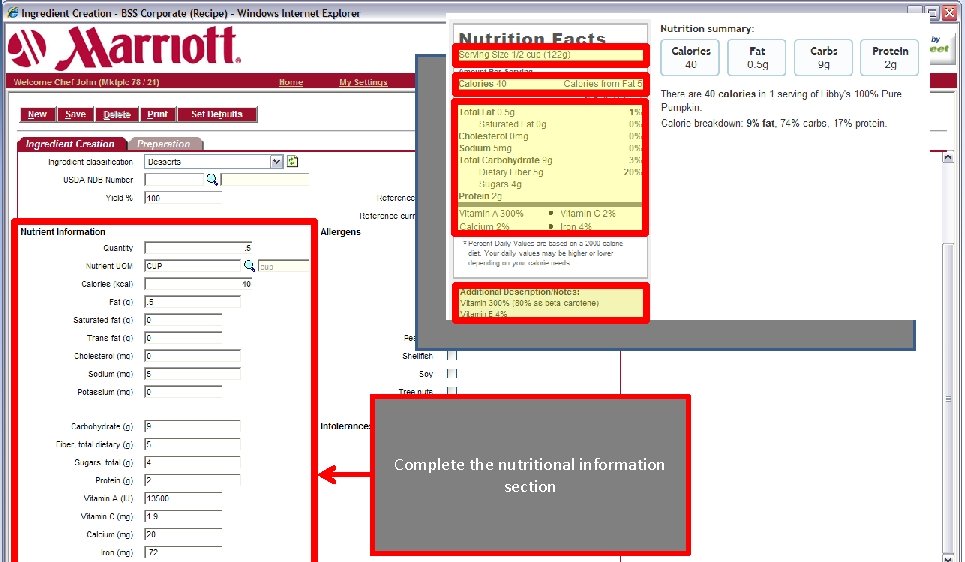This screenshot has height=562, width=965.
Task: Click the Vitamin C (mg) field
Action: 183,516
